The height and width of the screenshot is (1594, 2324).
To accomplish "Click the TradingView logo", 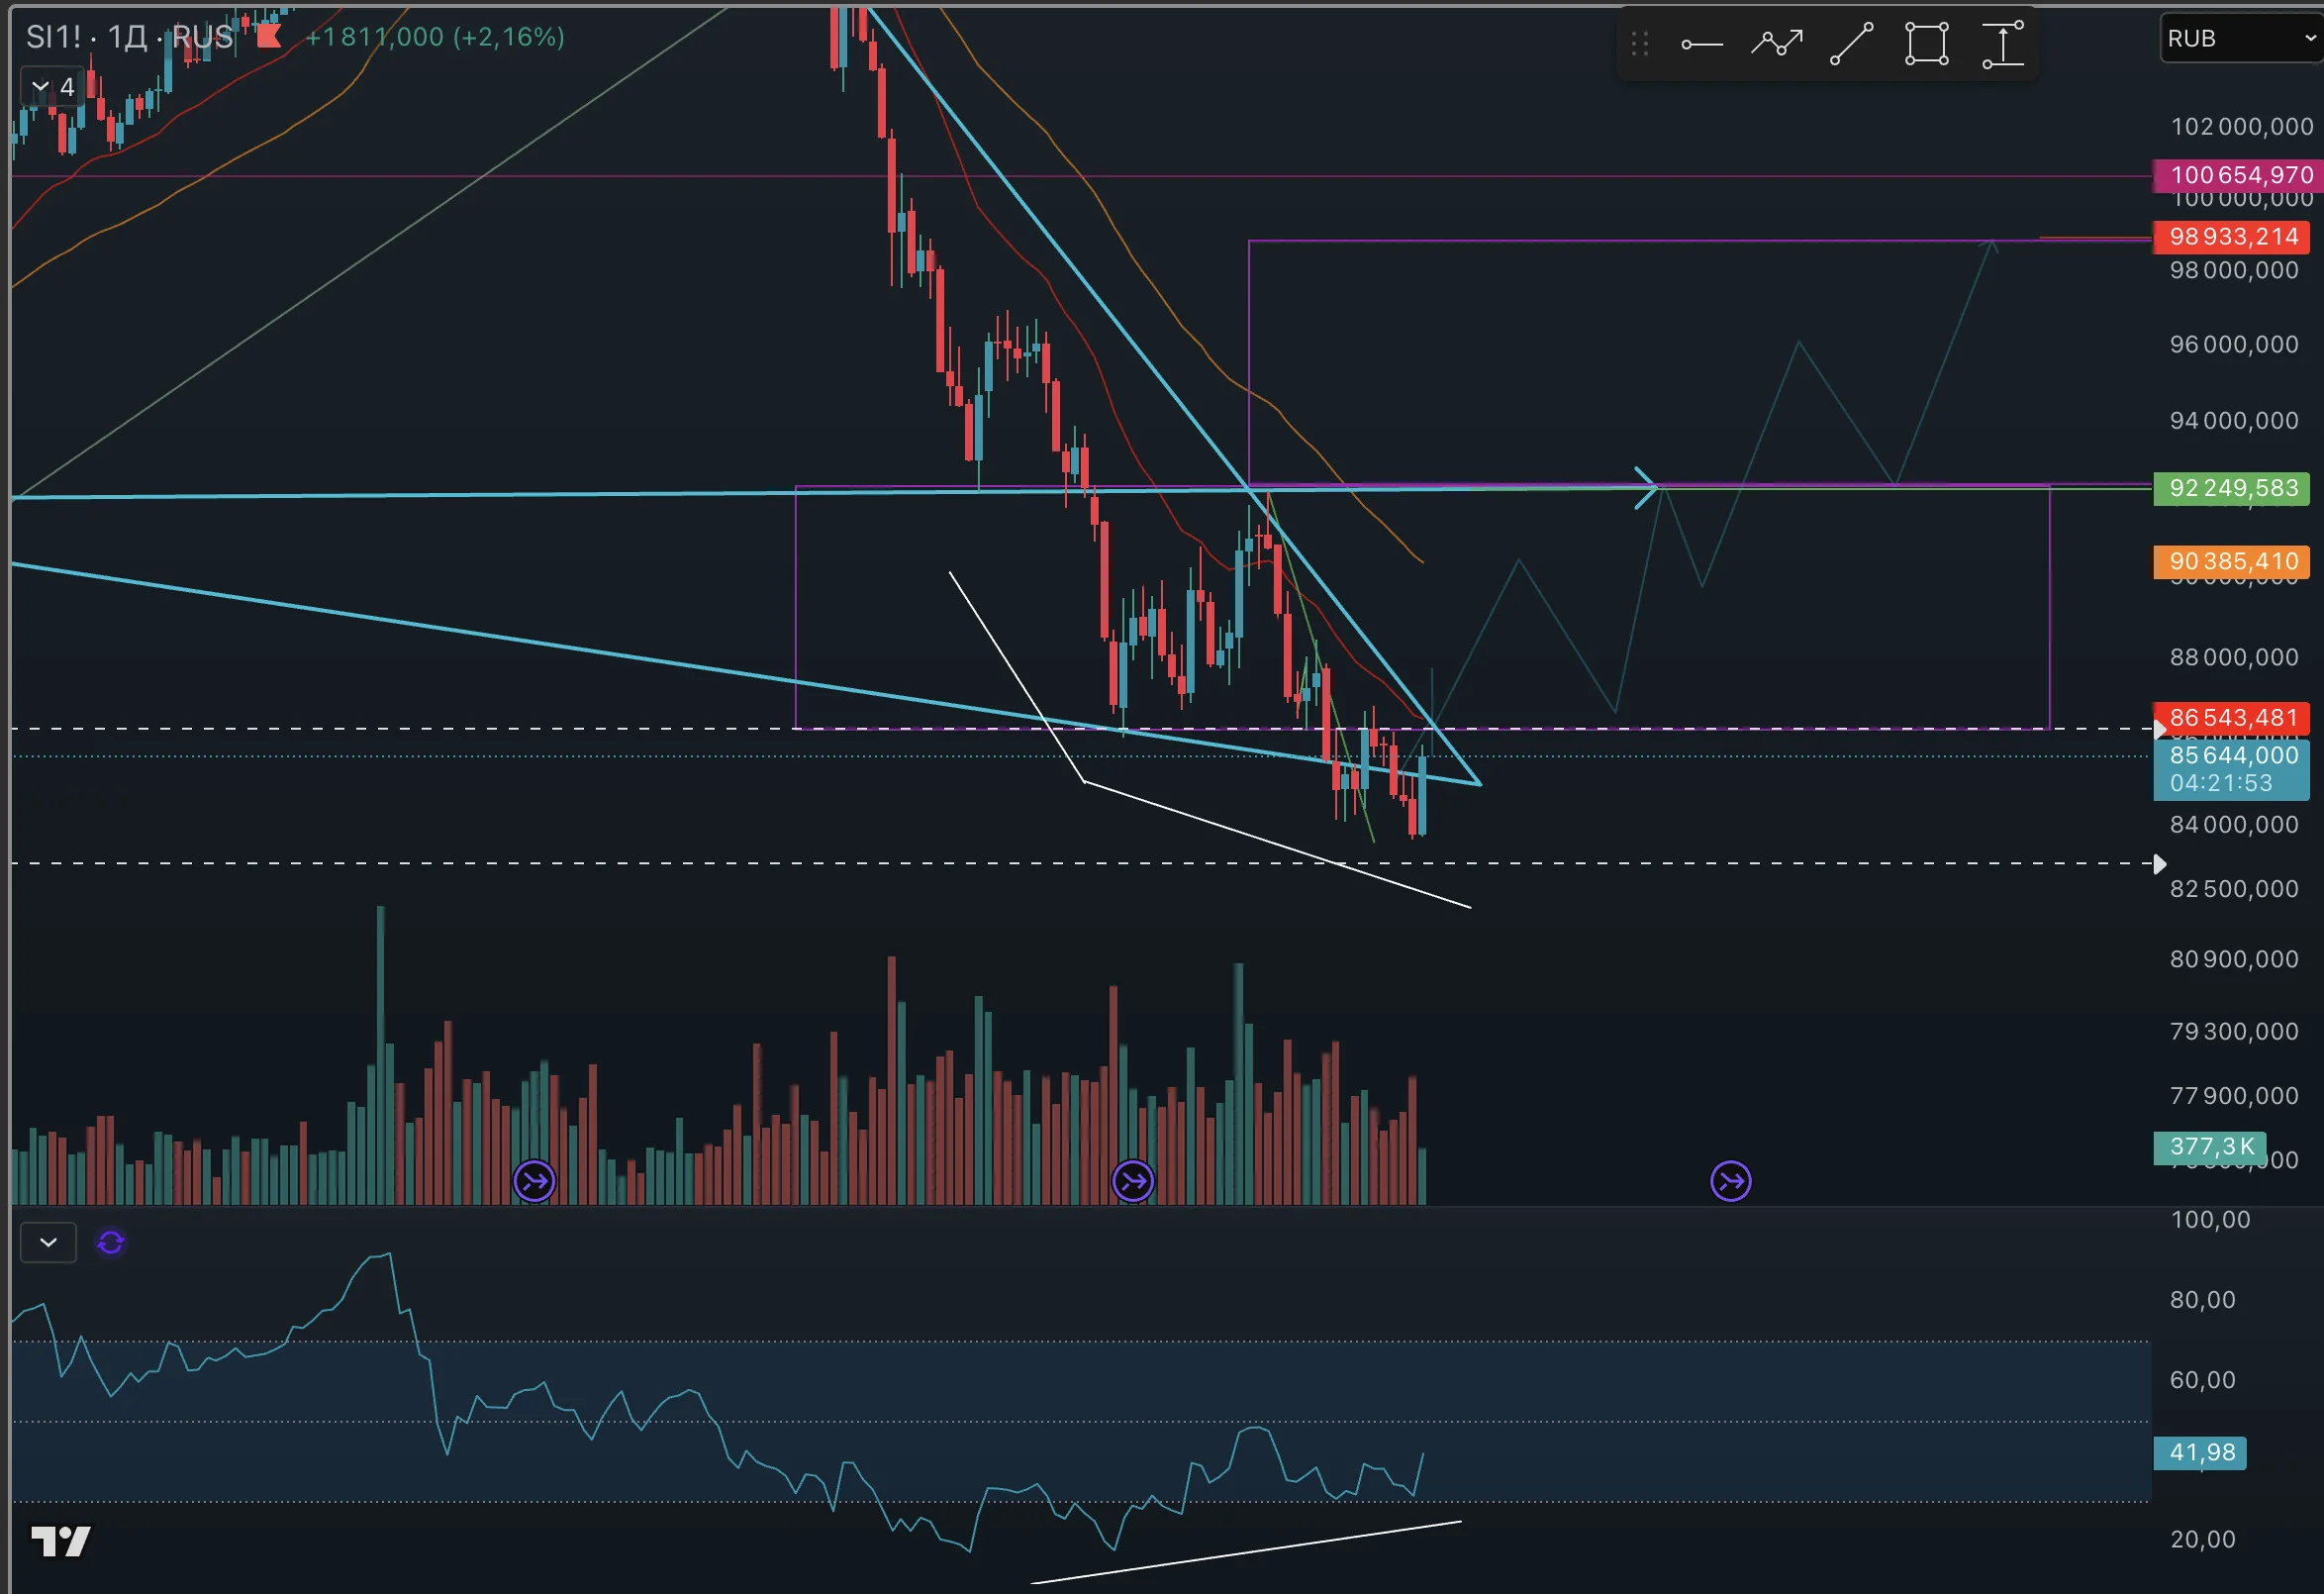I will pos(61,1541).
